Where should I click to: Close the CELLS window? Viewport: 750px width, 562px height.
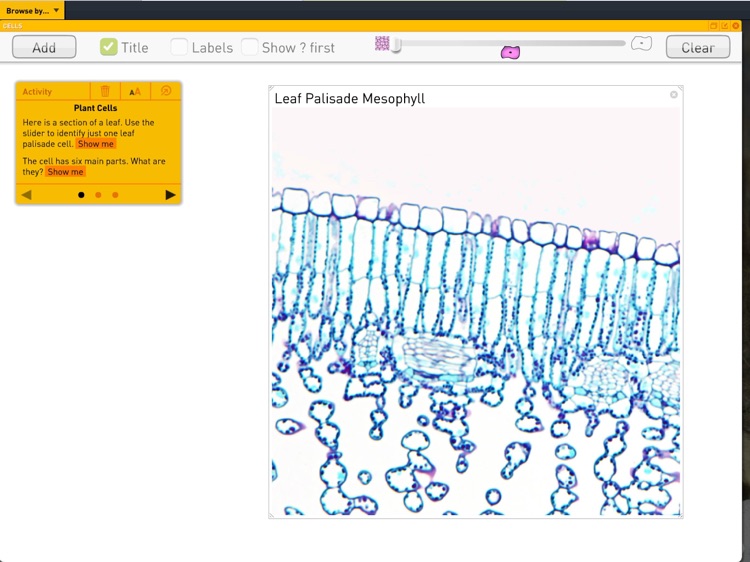pyautogui.click(x=736, y=26)
